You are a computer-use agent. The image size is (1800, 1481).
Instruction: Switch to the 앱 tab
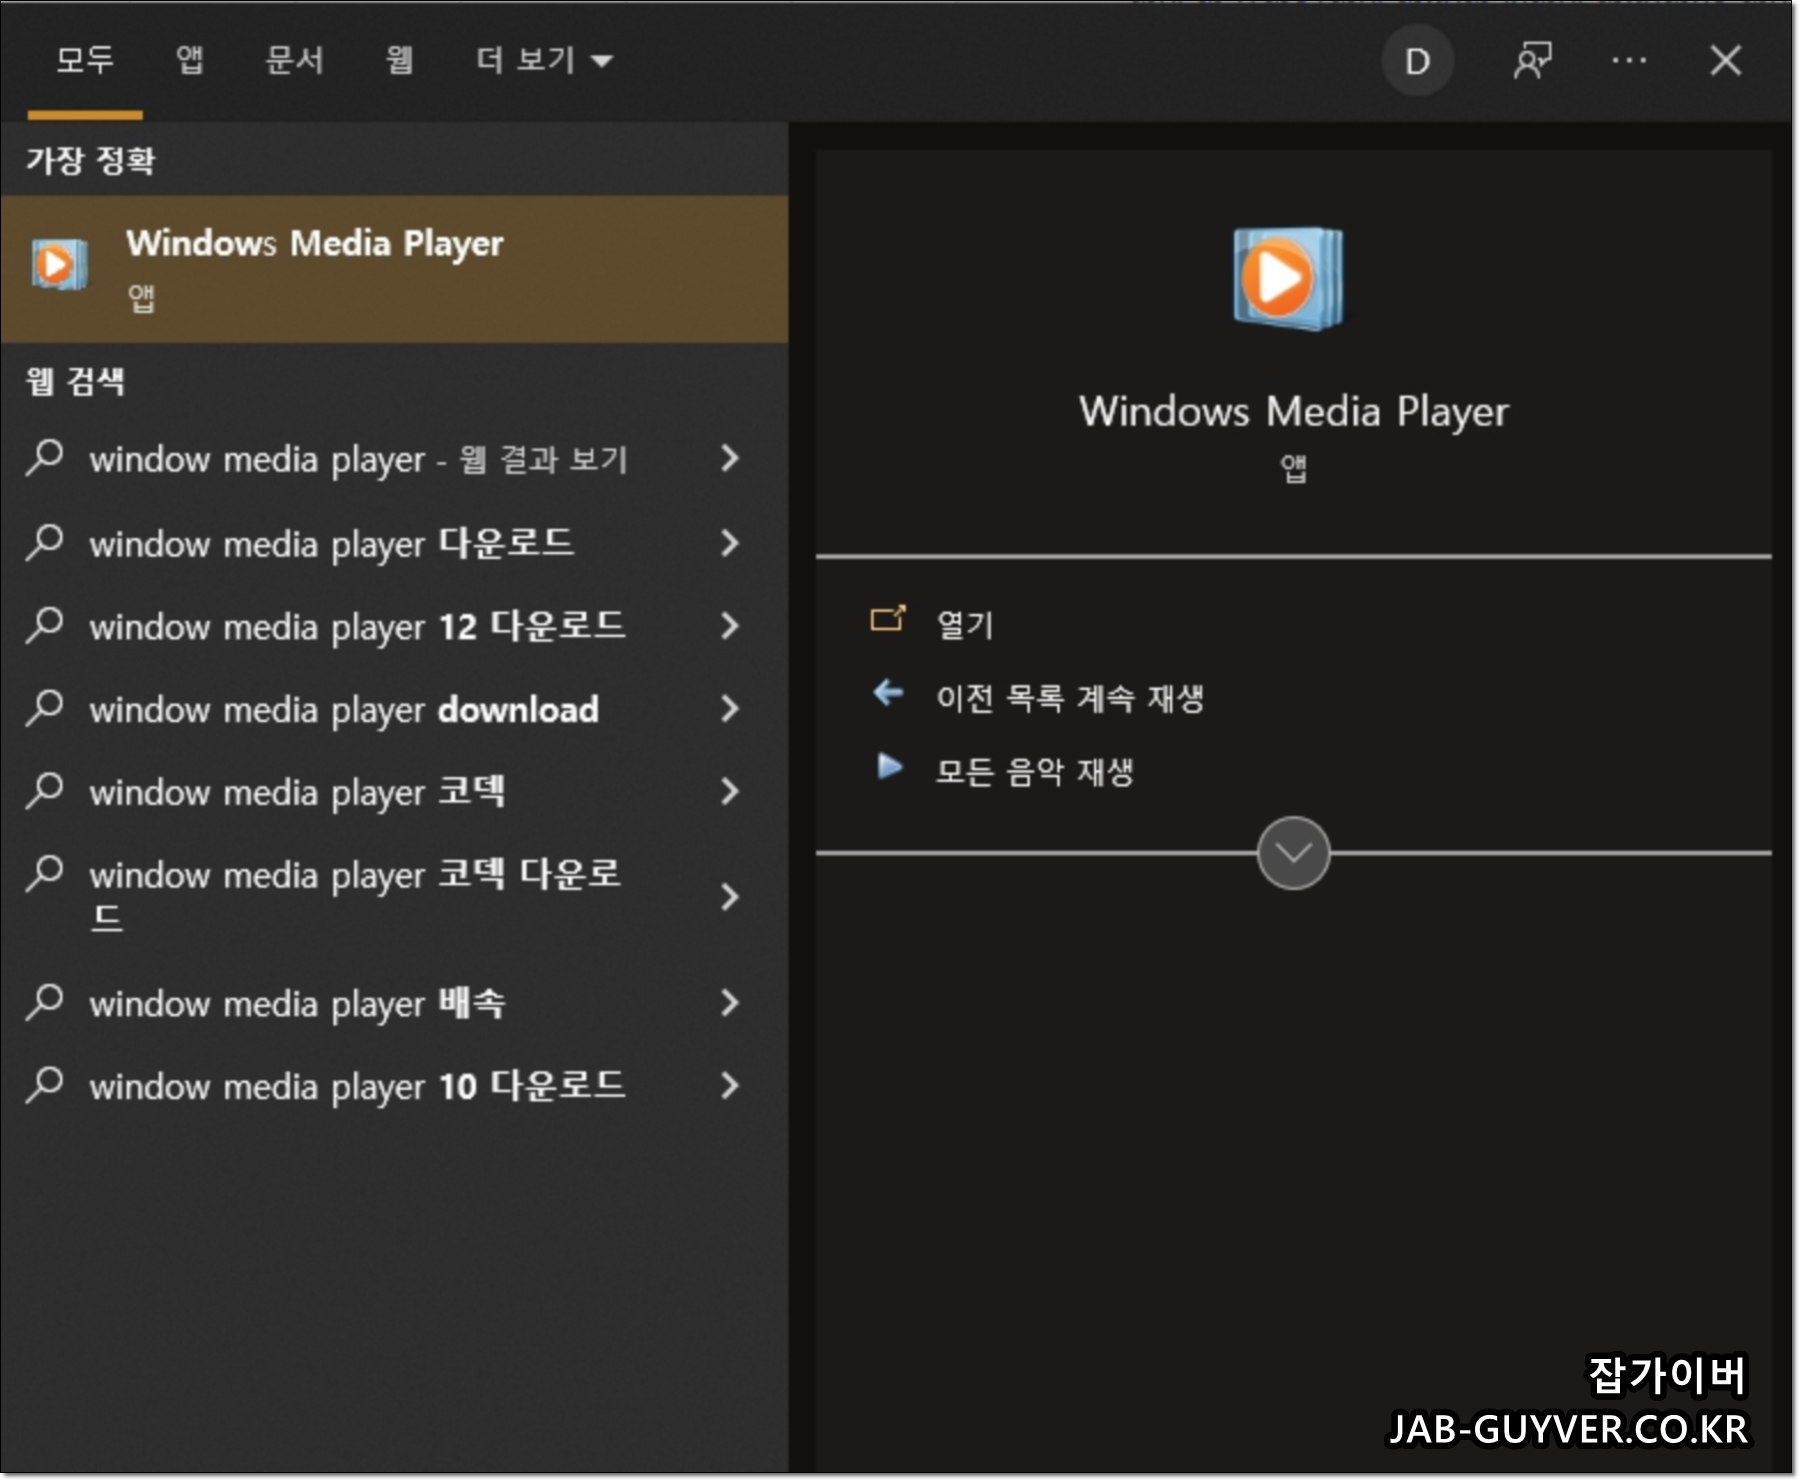pos(189,60)
